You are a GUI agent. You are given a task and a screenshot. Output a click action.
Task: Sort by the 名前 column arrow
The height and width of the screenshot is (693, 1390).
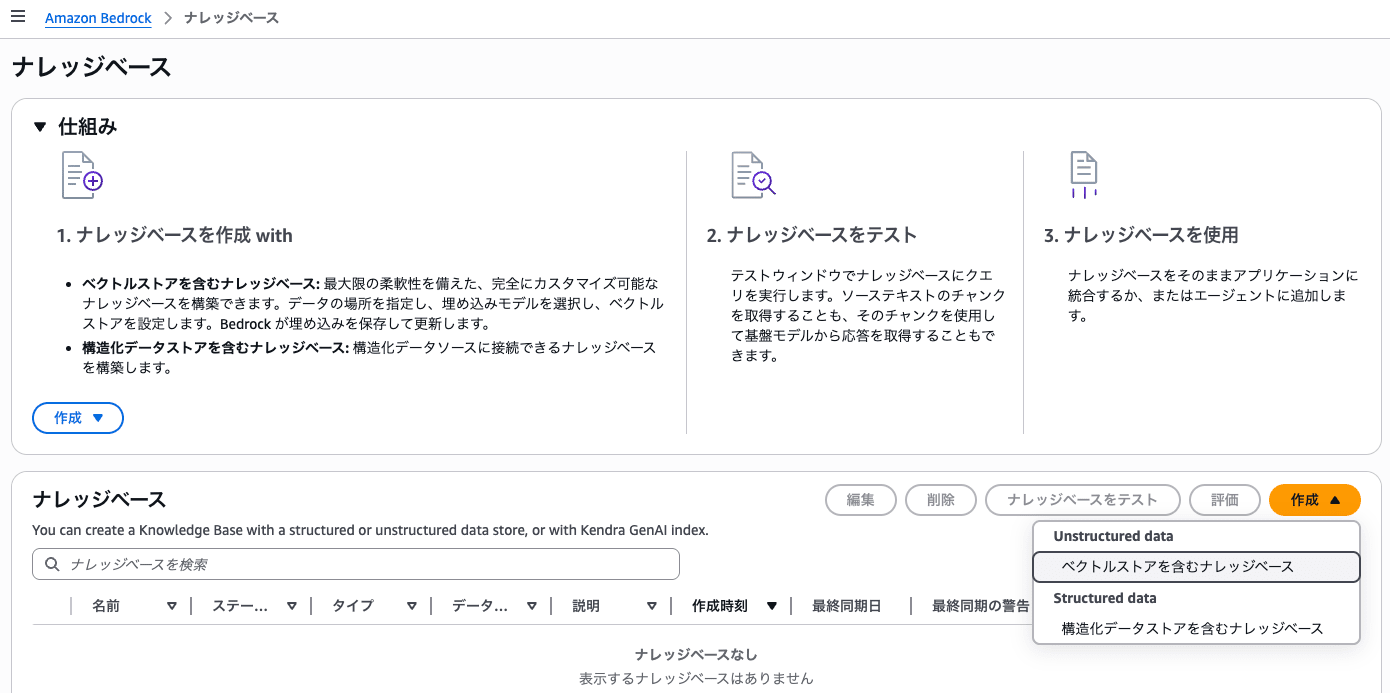[x=172, y=606]
